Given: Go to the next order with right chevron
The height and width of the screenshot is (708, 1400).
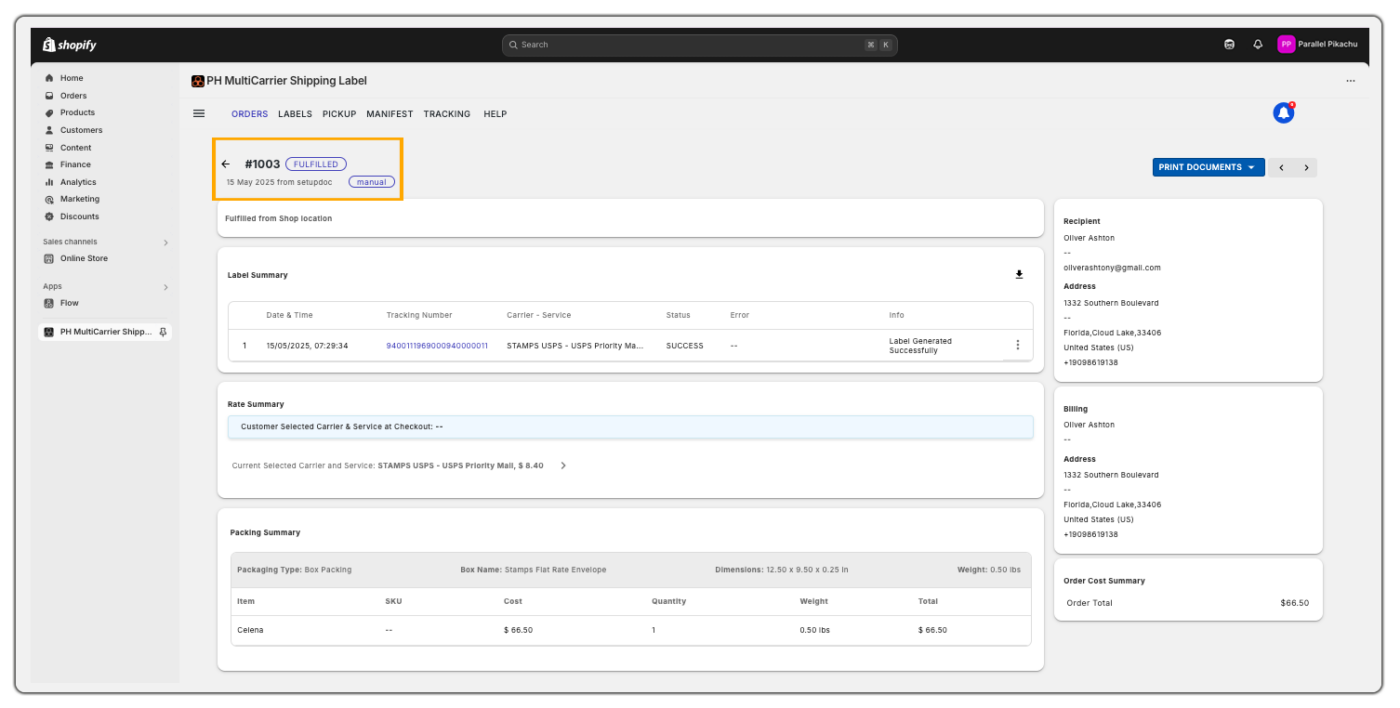Looking at the screenshot, I should click(1306, 168).
